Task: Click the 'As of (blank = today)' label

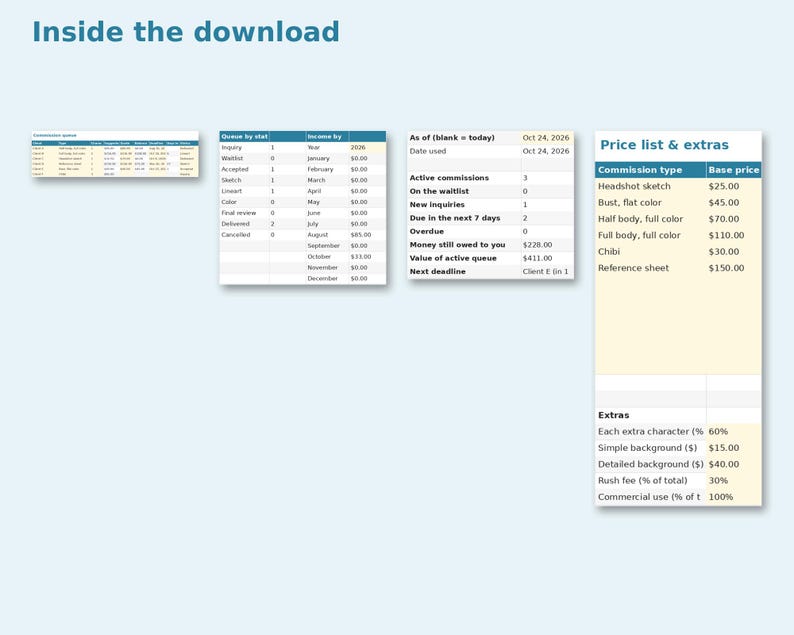Action: point(452,138)
